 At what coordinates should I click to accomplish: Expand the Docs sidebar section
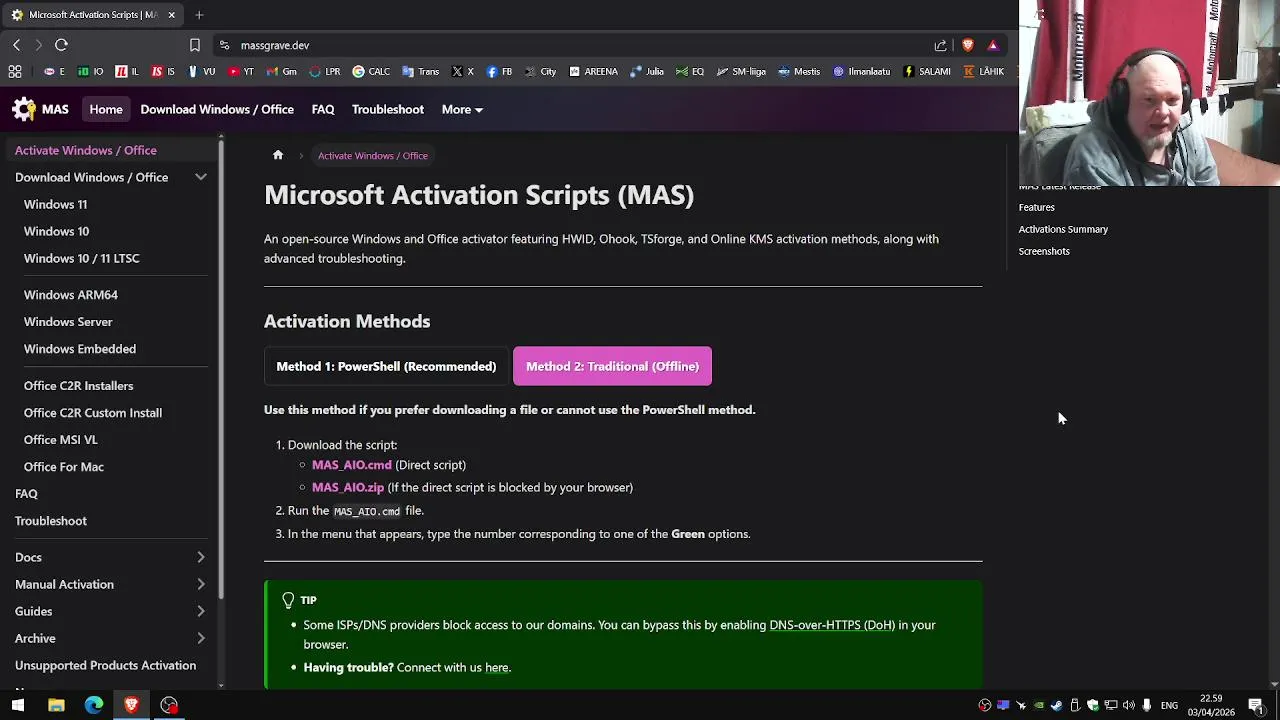coord(200,557)
